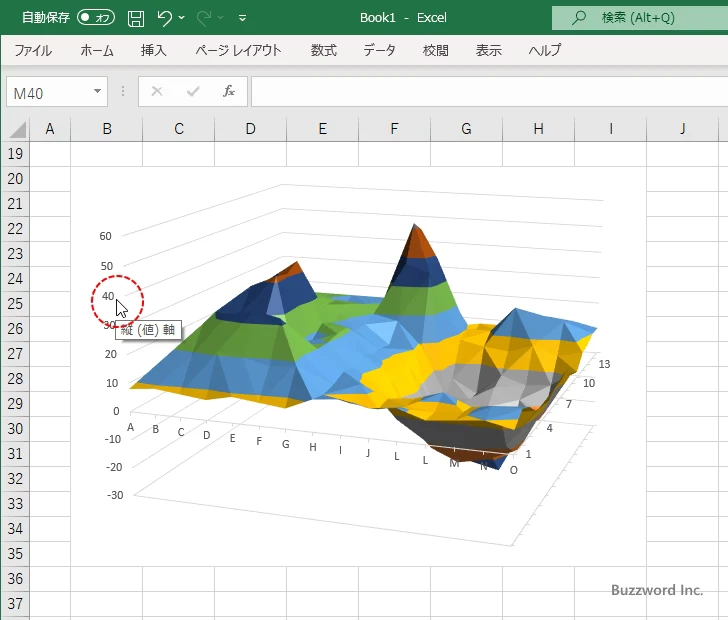Select row 25 header
The width and height of the screenshot is (728, 620).
(x=15, y=303)
